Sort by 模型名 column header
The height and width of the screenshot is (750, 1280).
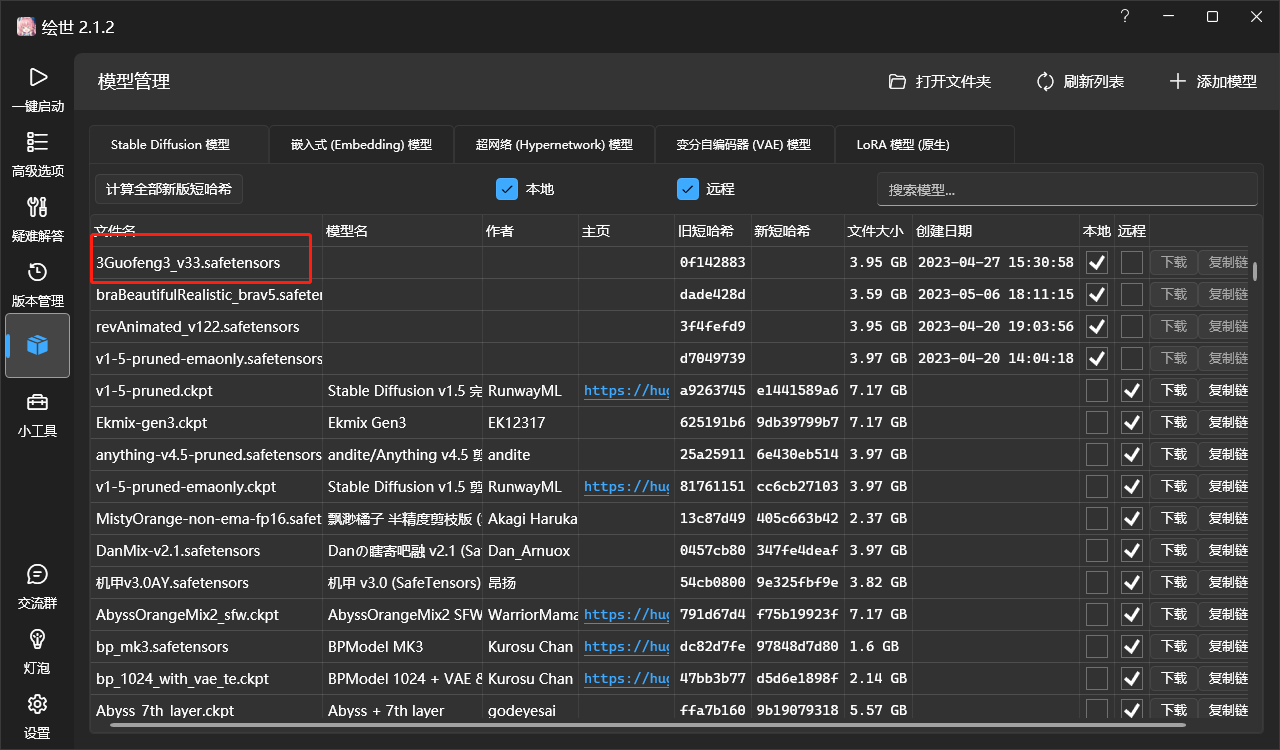click(x=403, y=231)
